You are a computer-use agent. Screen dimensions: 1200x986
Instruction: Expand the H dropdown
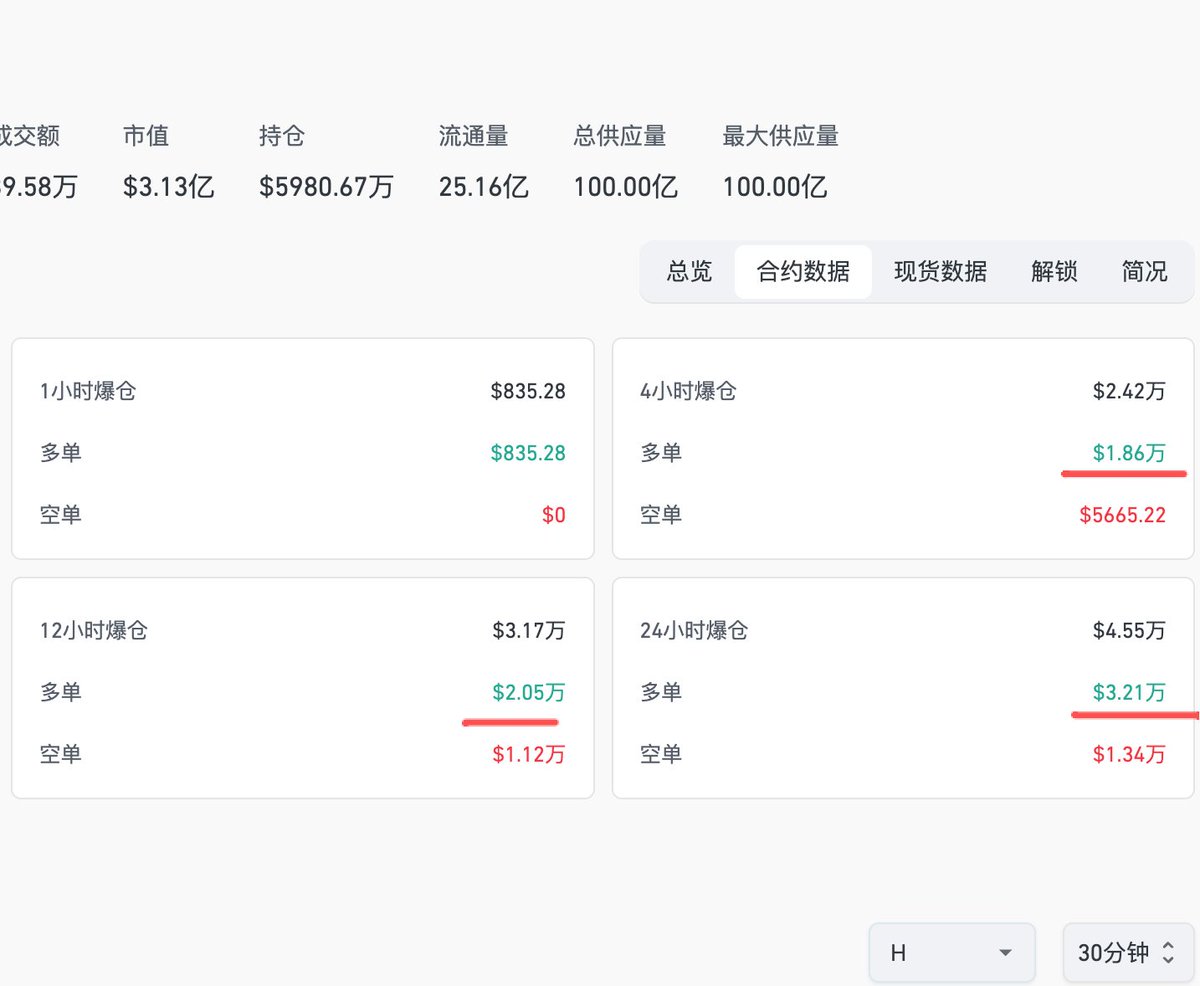click(951, 953)
